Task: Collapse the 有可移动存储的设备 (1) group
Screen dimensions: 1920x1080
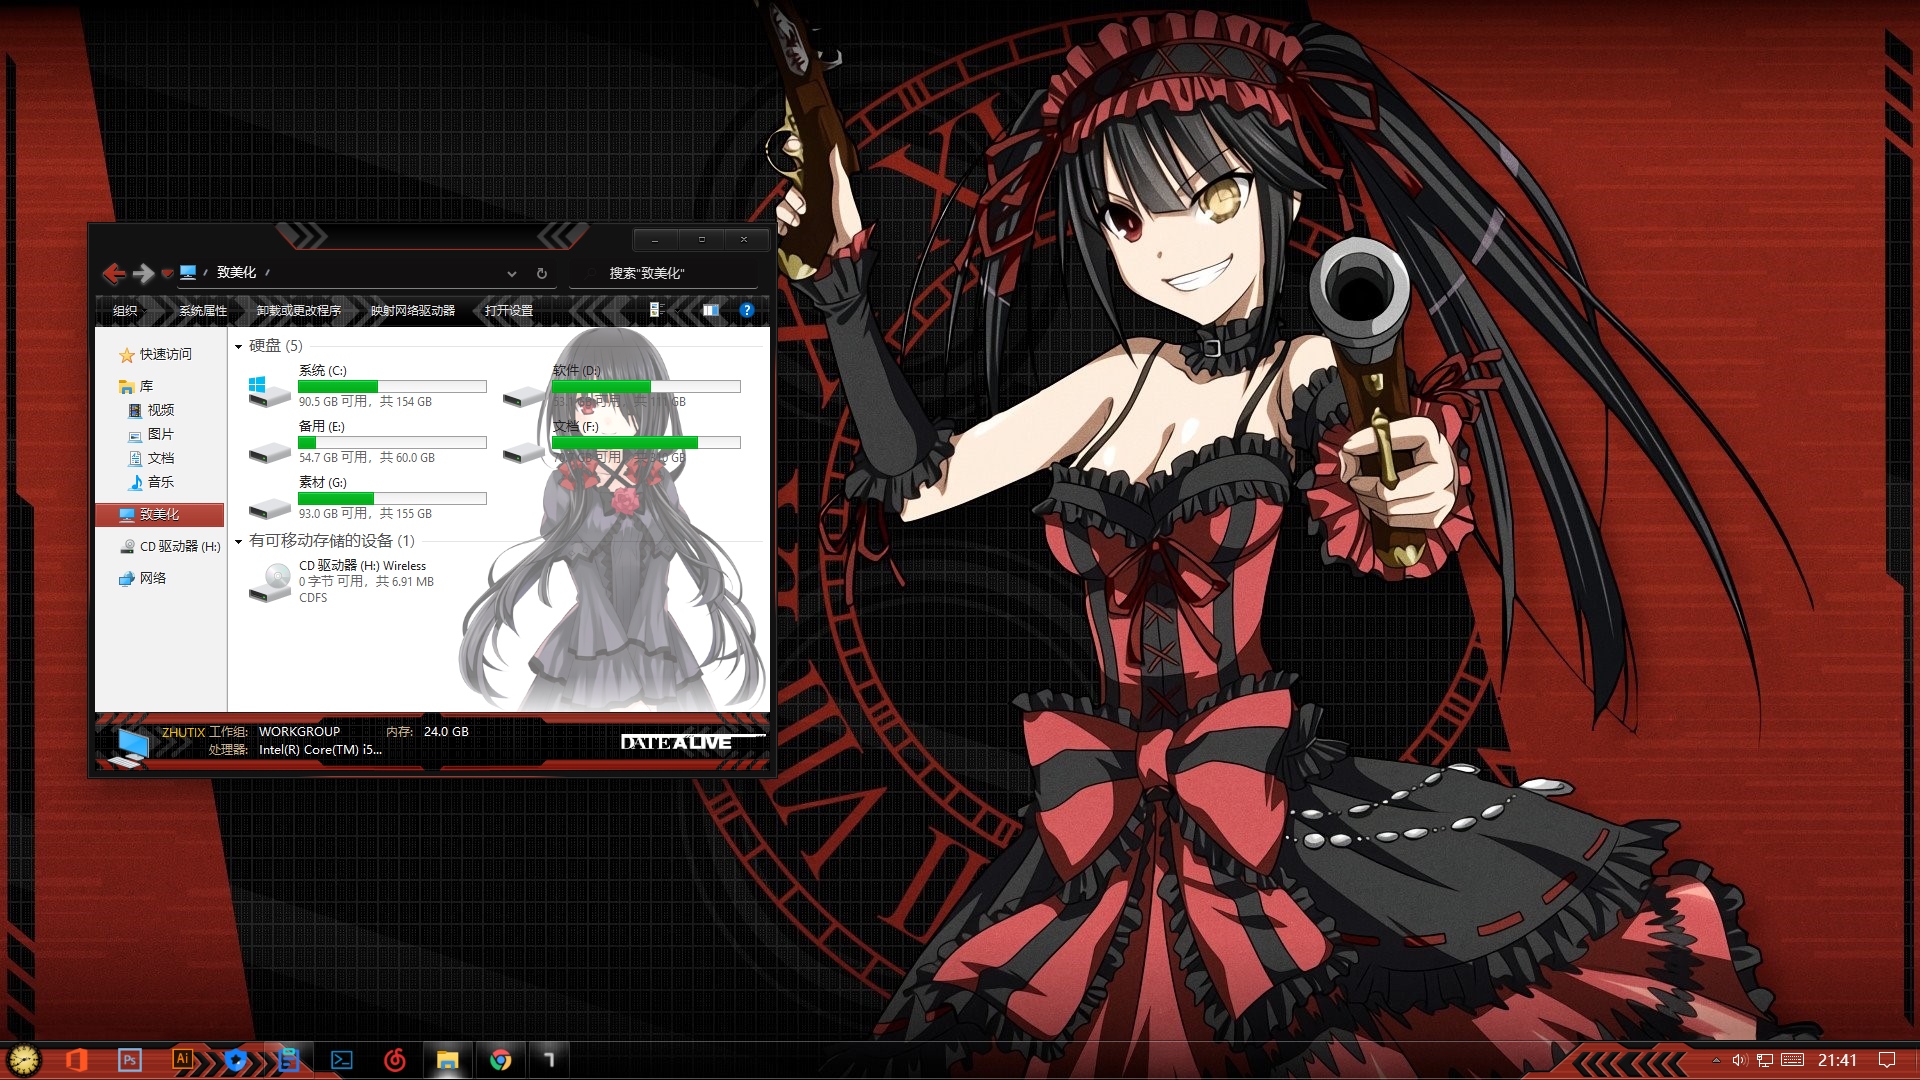Action: (x=239, y=541)
